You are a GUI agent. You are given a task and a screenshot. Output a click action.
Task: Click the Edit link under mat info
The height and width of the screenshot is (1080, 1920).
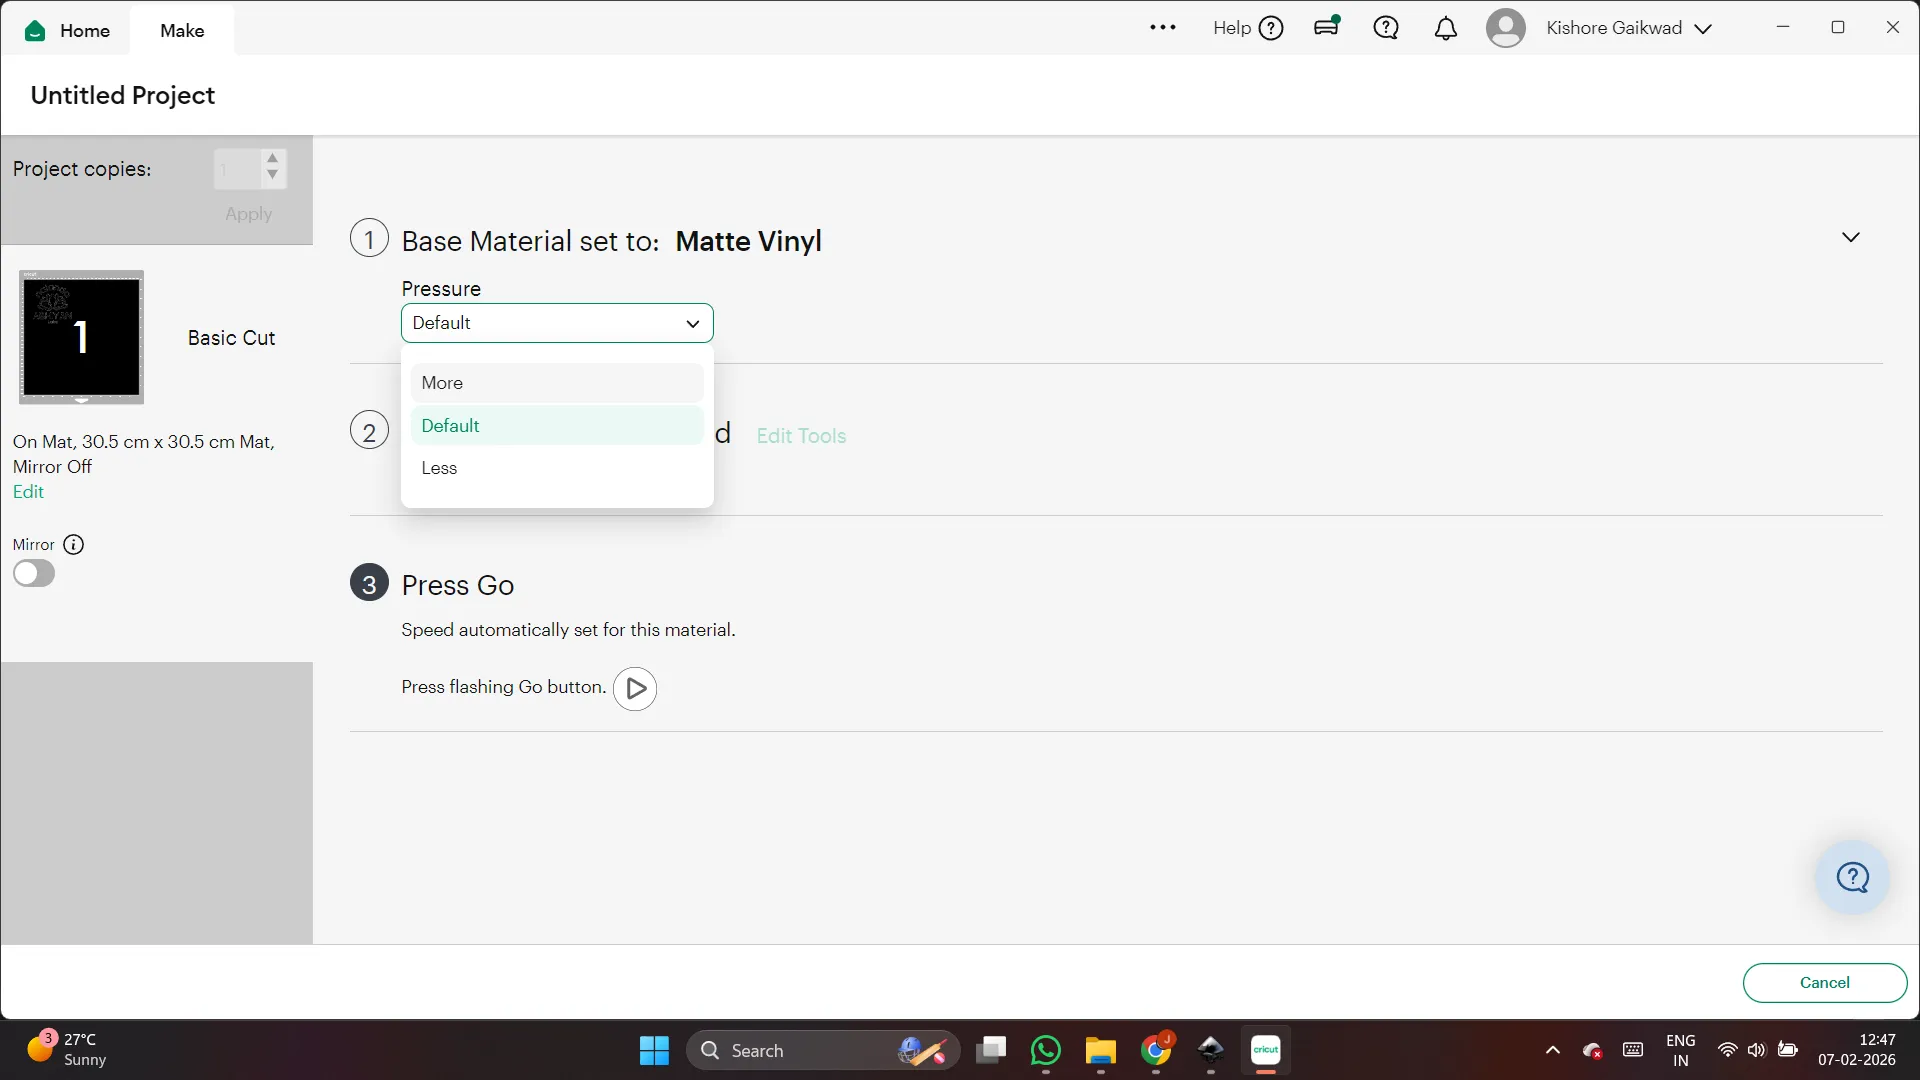(28, 492)
